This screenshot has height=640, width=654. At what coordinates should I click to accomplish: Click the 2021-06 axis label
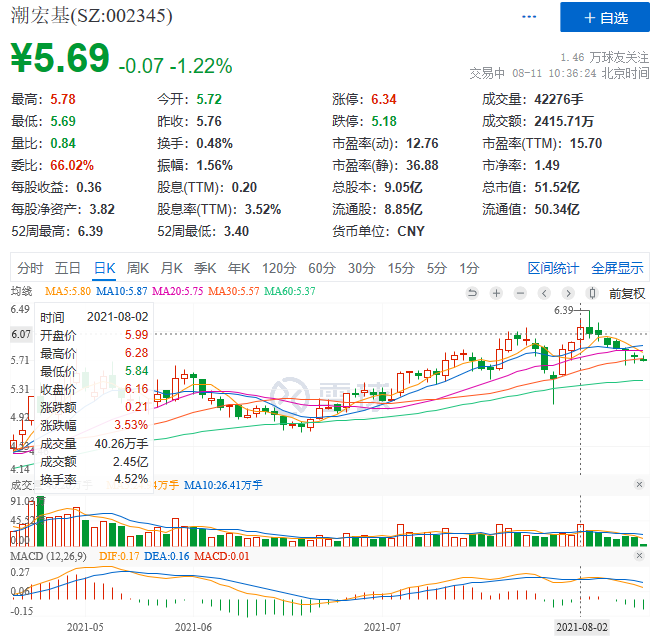click(193, 627)
